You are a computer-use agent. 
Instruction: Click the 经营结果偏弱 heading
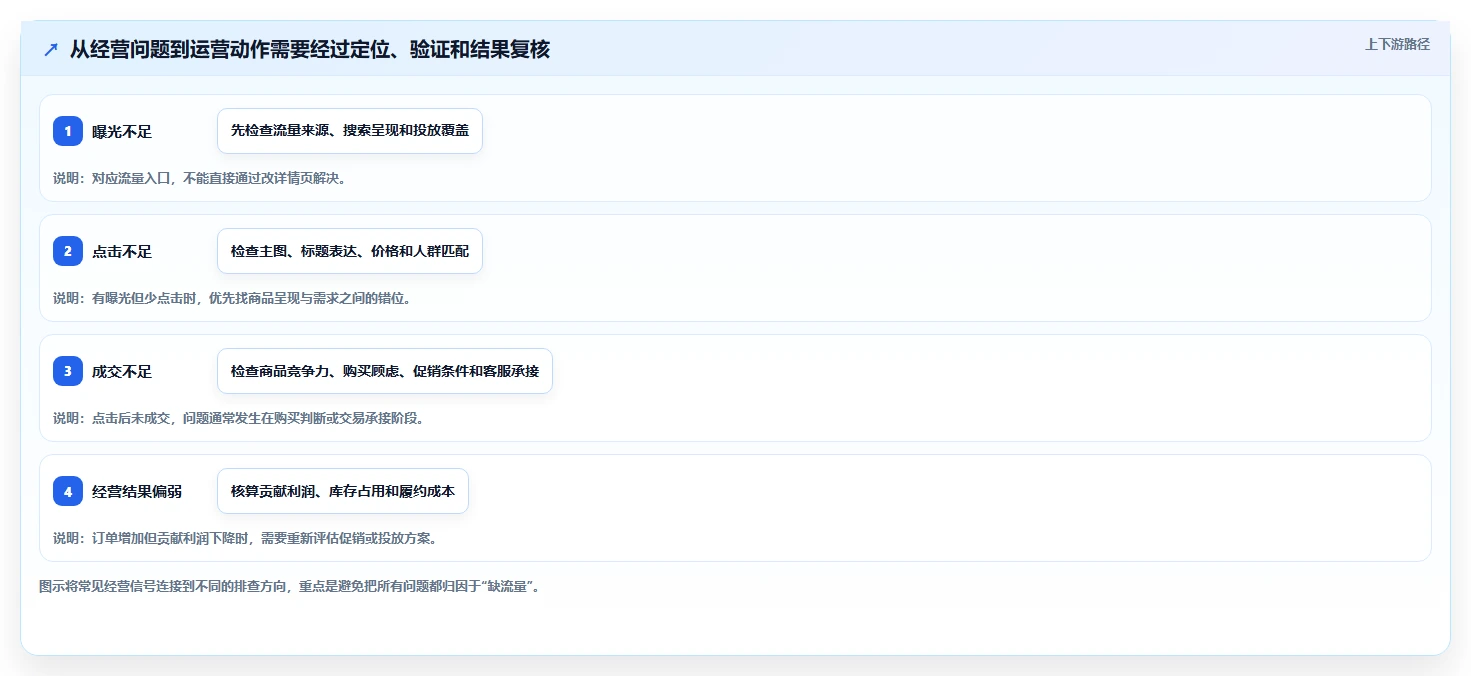click(x=137, y=491)
